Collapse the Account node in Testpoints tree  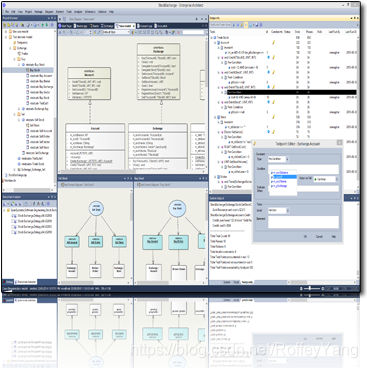coord(215,42)
